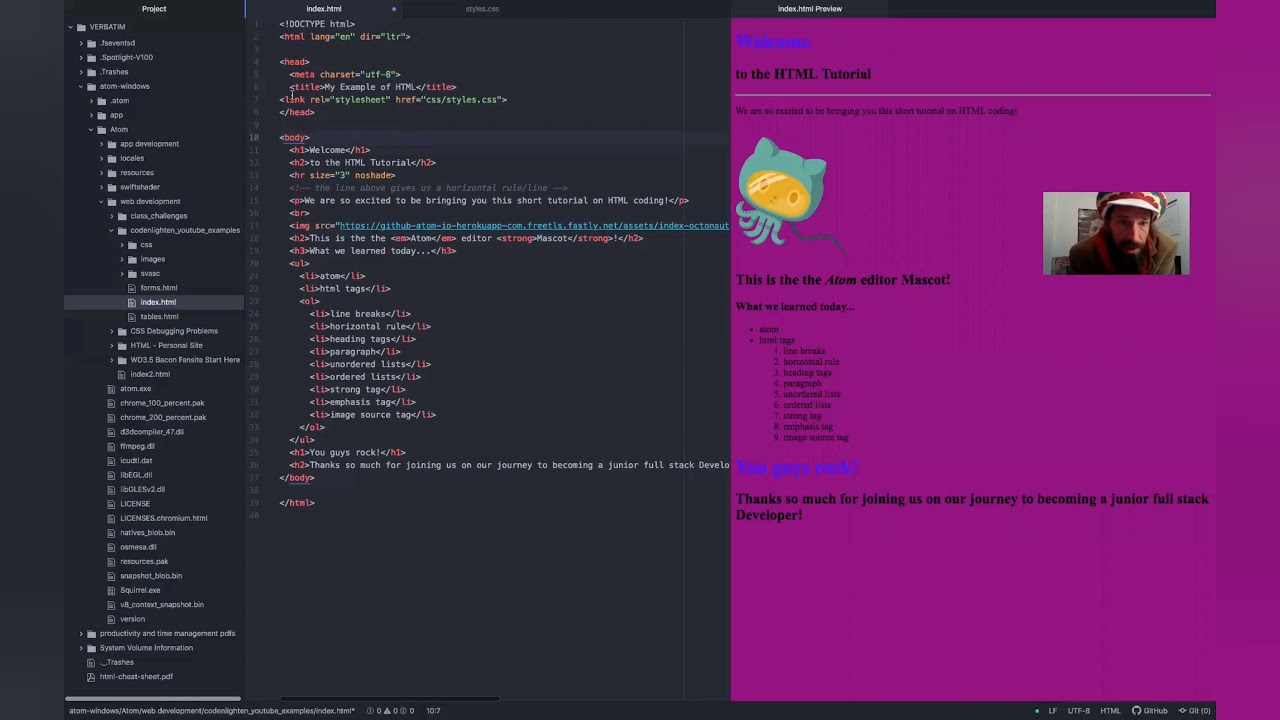
Task: Switch to the styles.css tab
Action: (x=482, y=9)
